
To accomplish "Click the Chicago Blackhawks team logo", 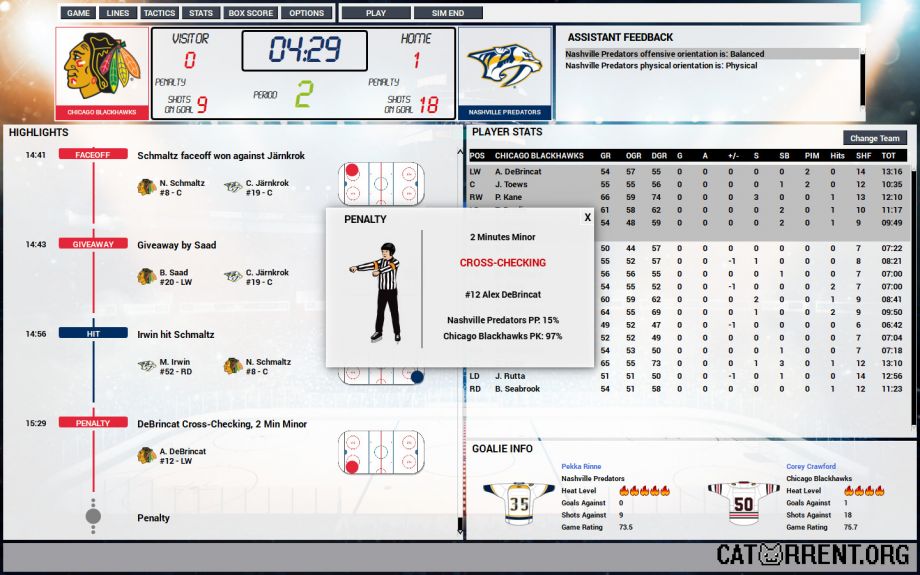I will tap(102, 66).
